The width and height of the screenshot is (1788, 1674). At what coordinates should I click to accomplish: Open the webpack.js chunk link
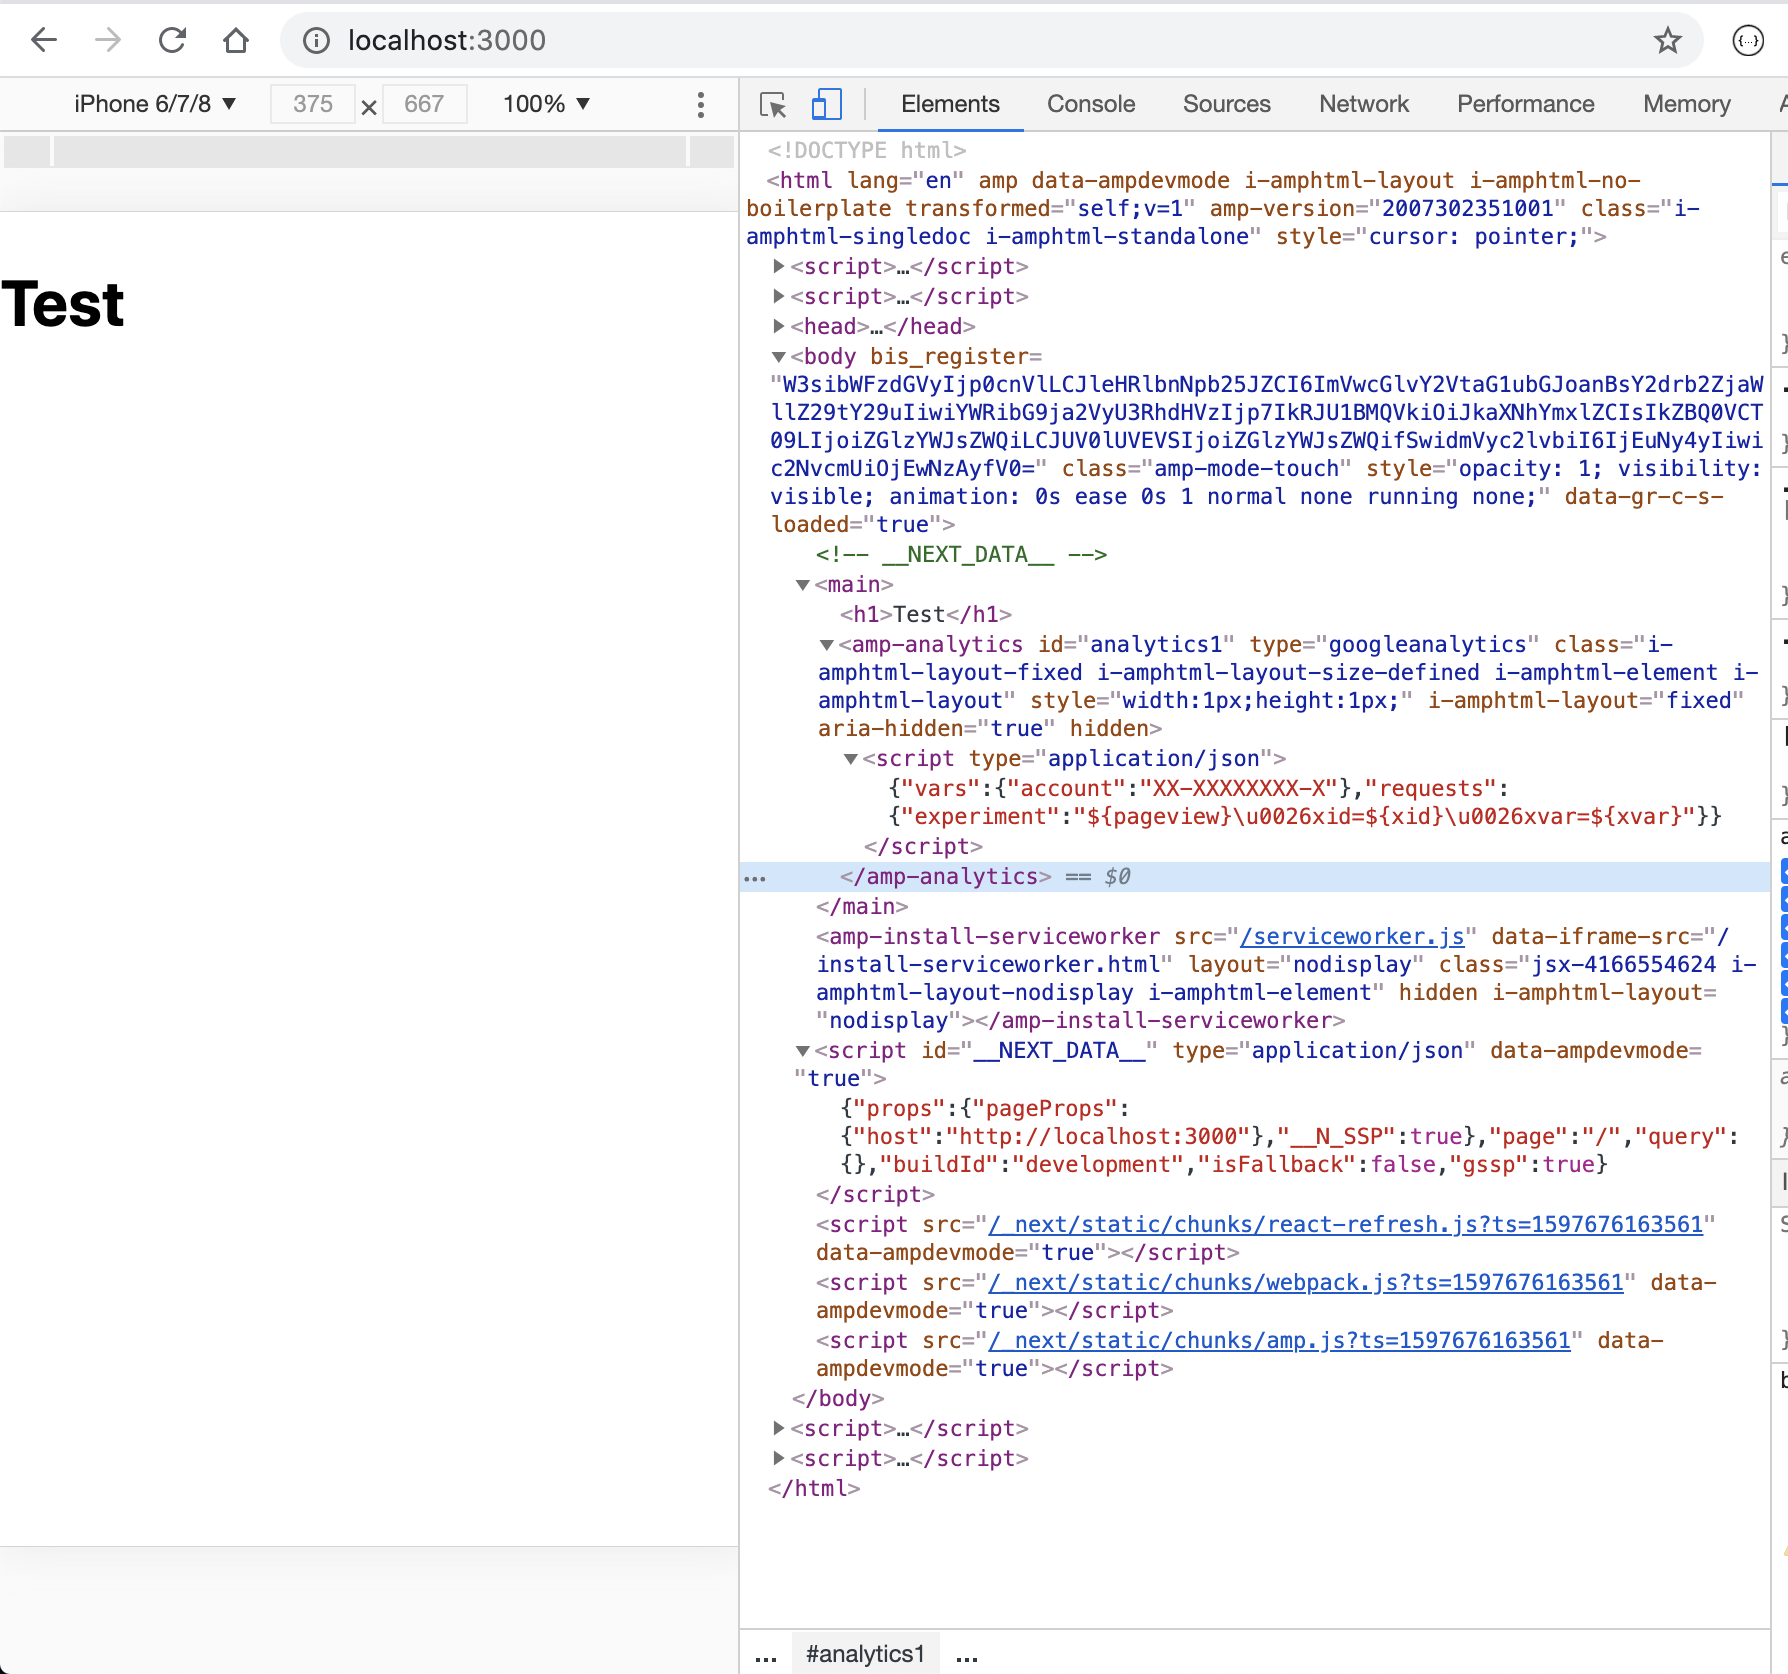click(x=1305, y=1282)
